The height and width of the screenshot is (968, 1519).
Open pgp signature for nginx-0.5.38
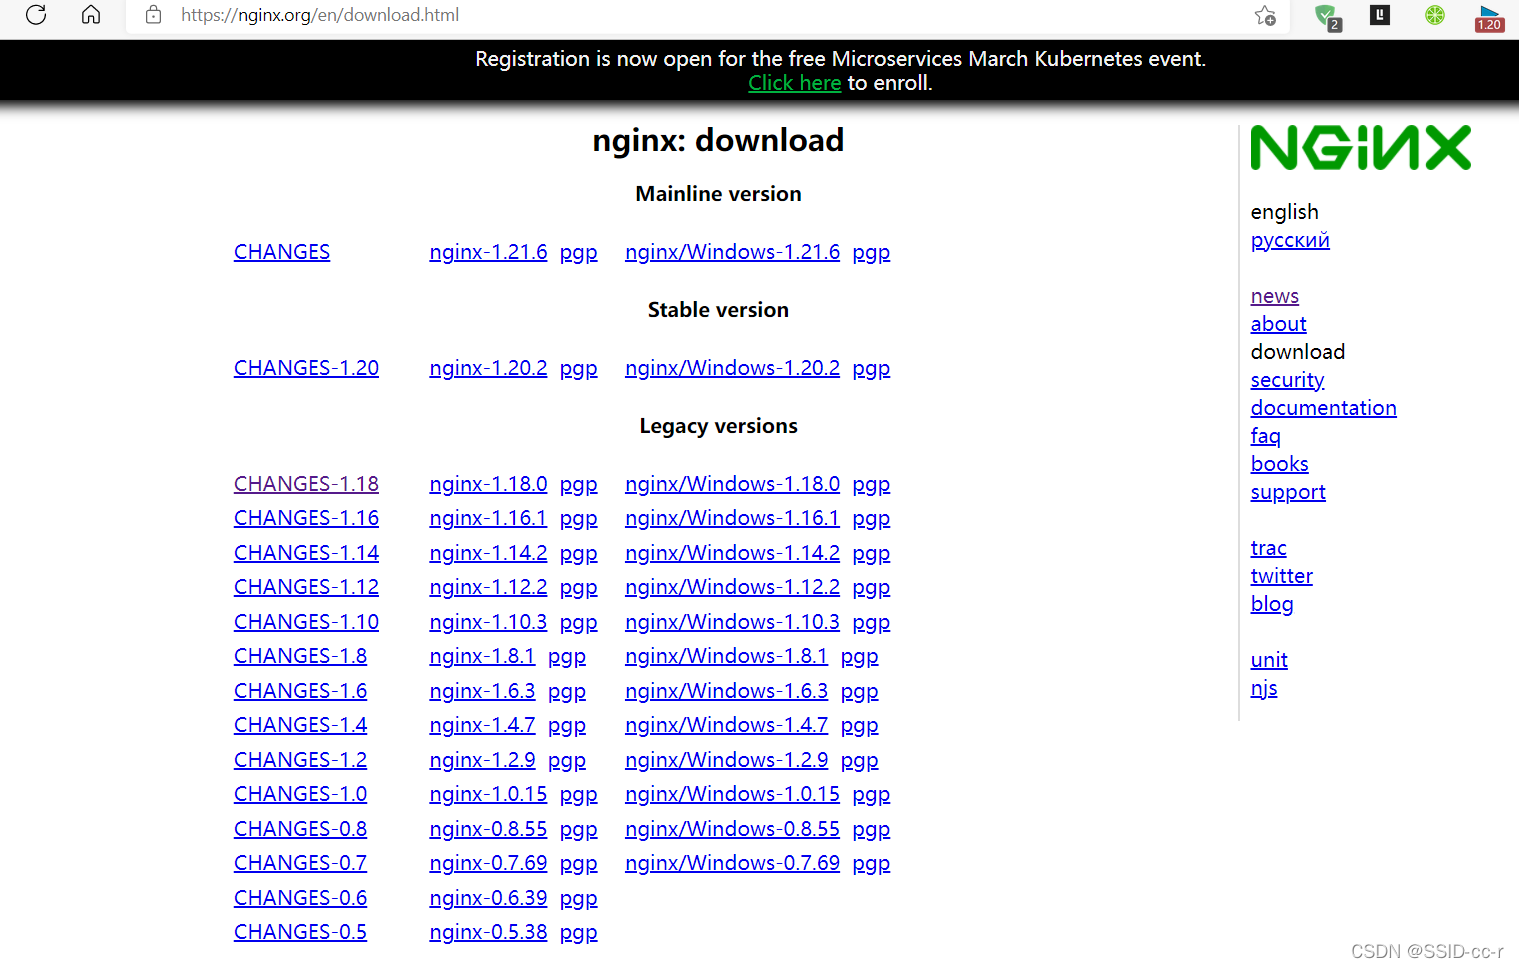(579, 933)
